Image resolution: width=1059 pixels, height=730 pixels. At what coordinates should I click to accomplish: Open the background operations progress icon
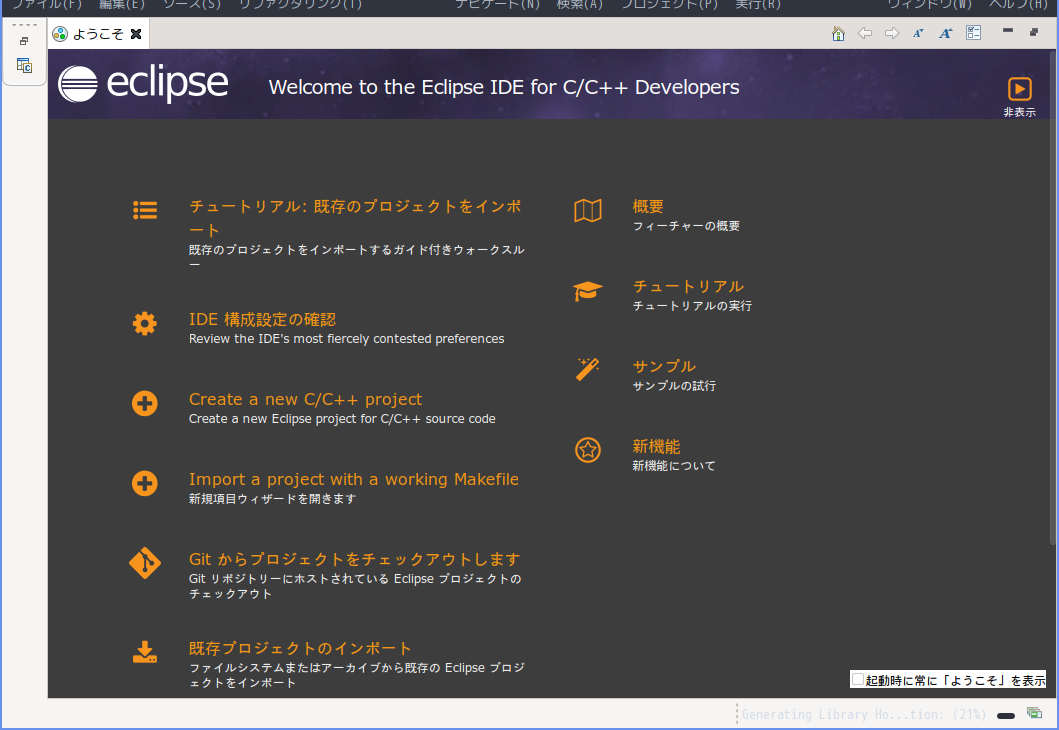coord(1034,713)
